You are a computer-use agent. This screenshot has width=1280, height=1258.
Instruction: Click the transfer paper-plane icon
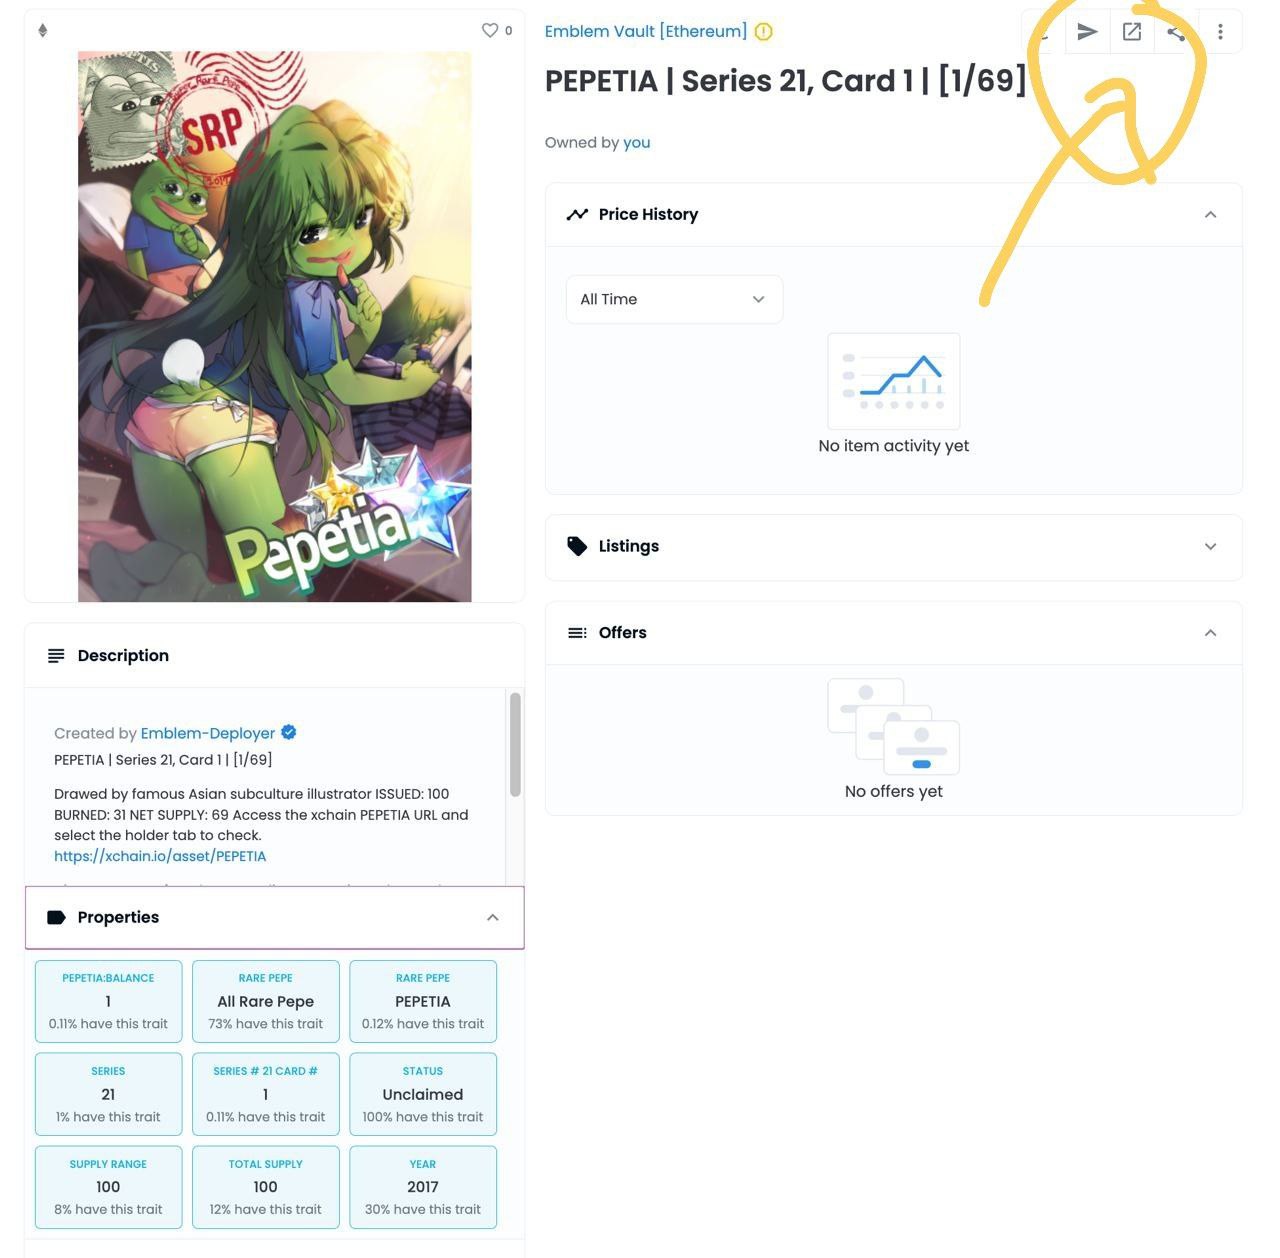click(1087, 32)
